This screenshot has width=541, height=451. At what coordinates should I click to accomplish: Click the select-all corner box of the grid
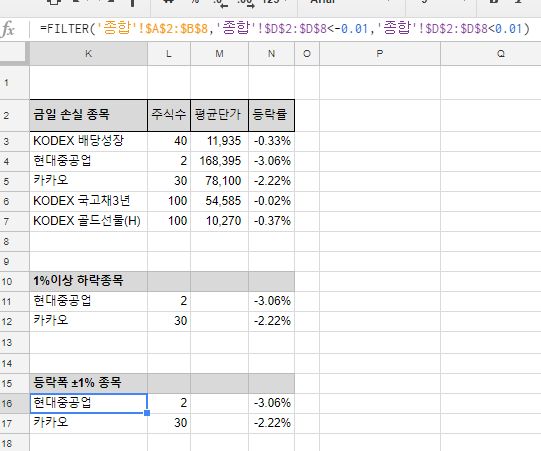pos(14,53)
